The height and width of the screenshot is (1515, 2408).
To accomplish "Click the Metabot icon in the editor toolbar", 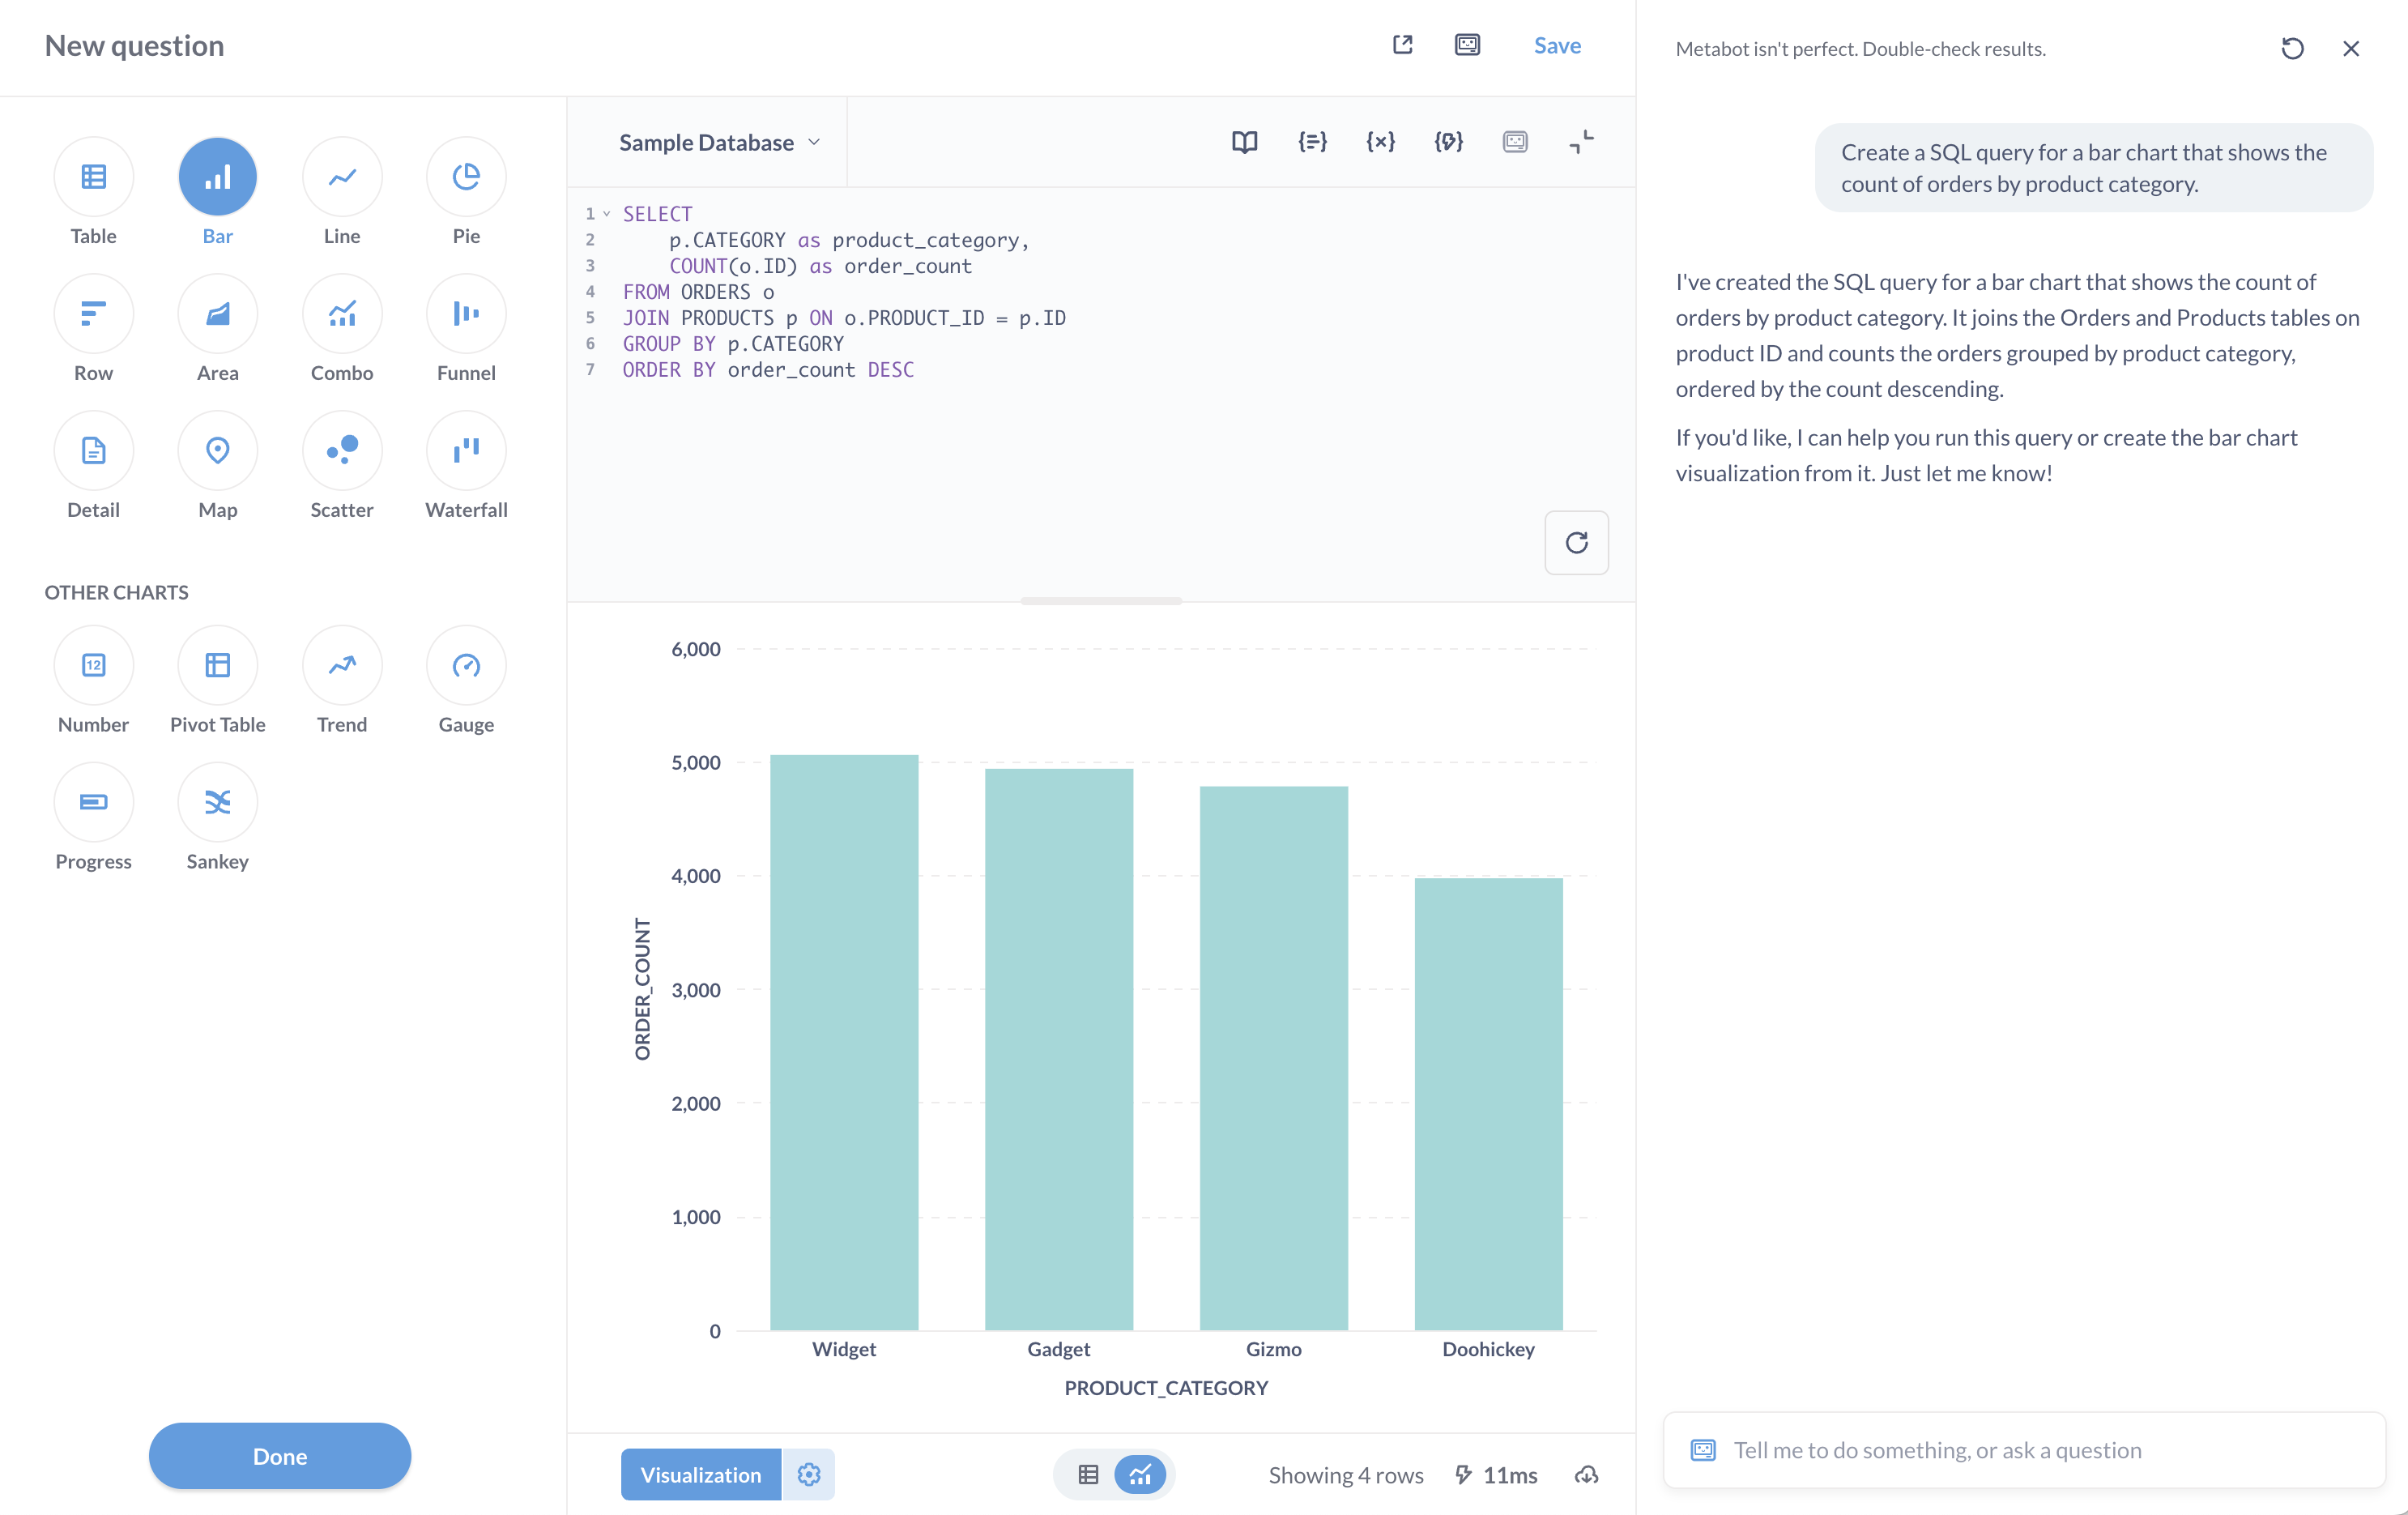I will click(1514, 142).
